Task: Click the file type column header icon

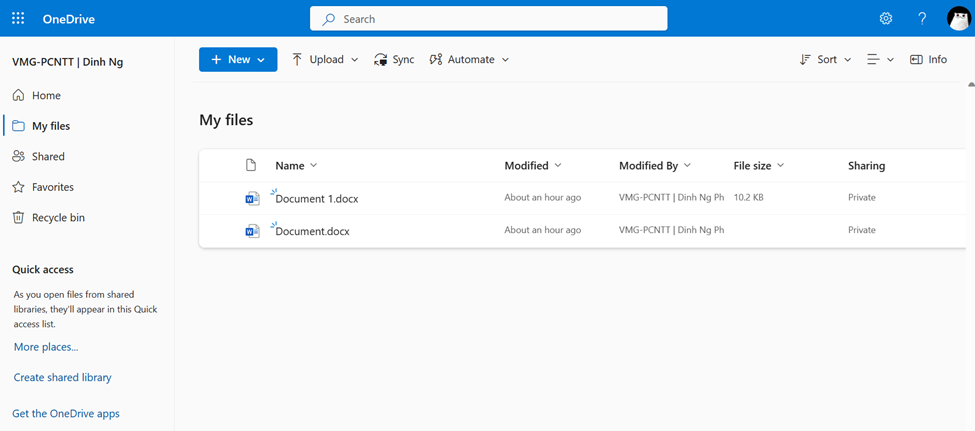Action: (x=251, y=165)
